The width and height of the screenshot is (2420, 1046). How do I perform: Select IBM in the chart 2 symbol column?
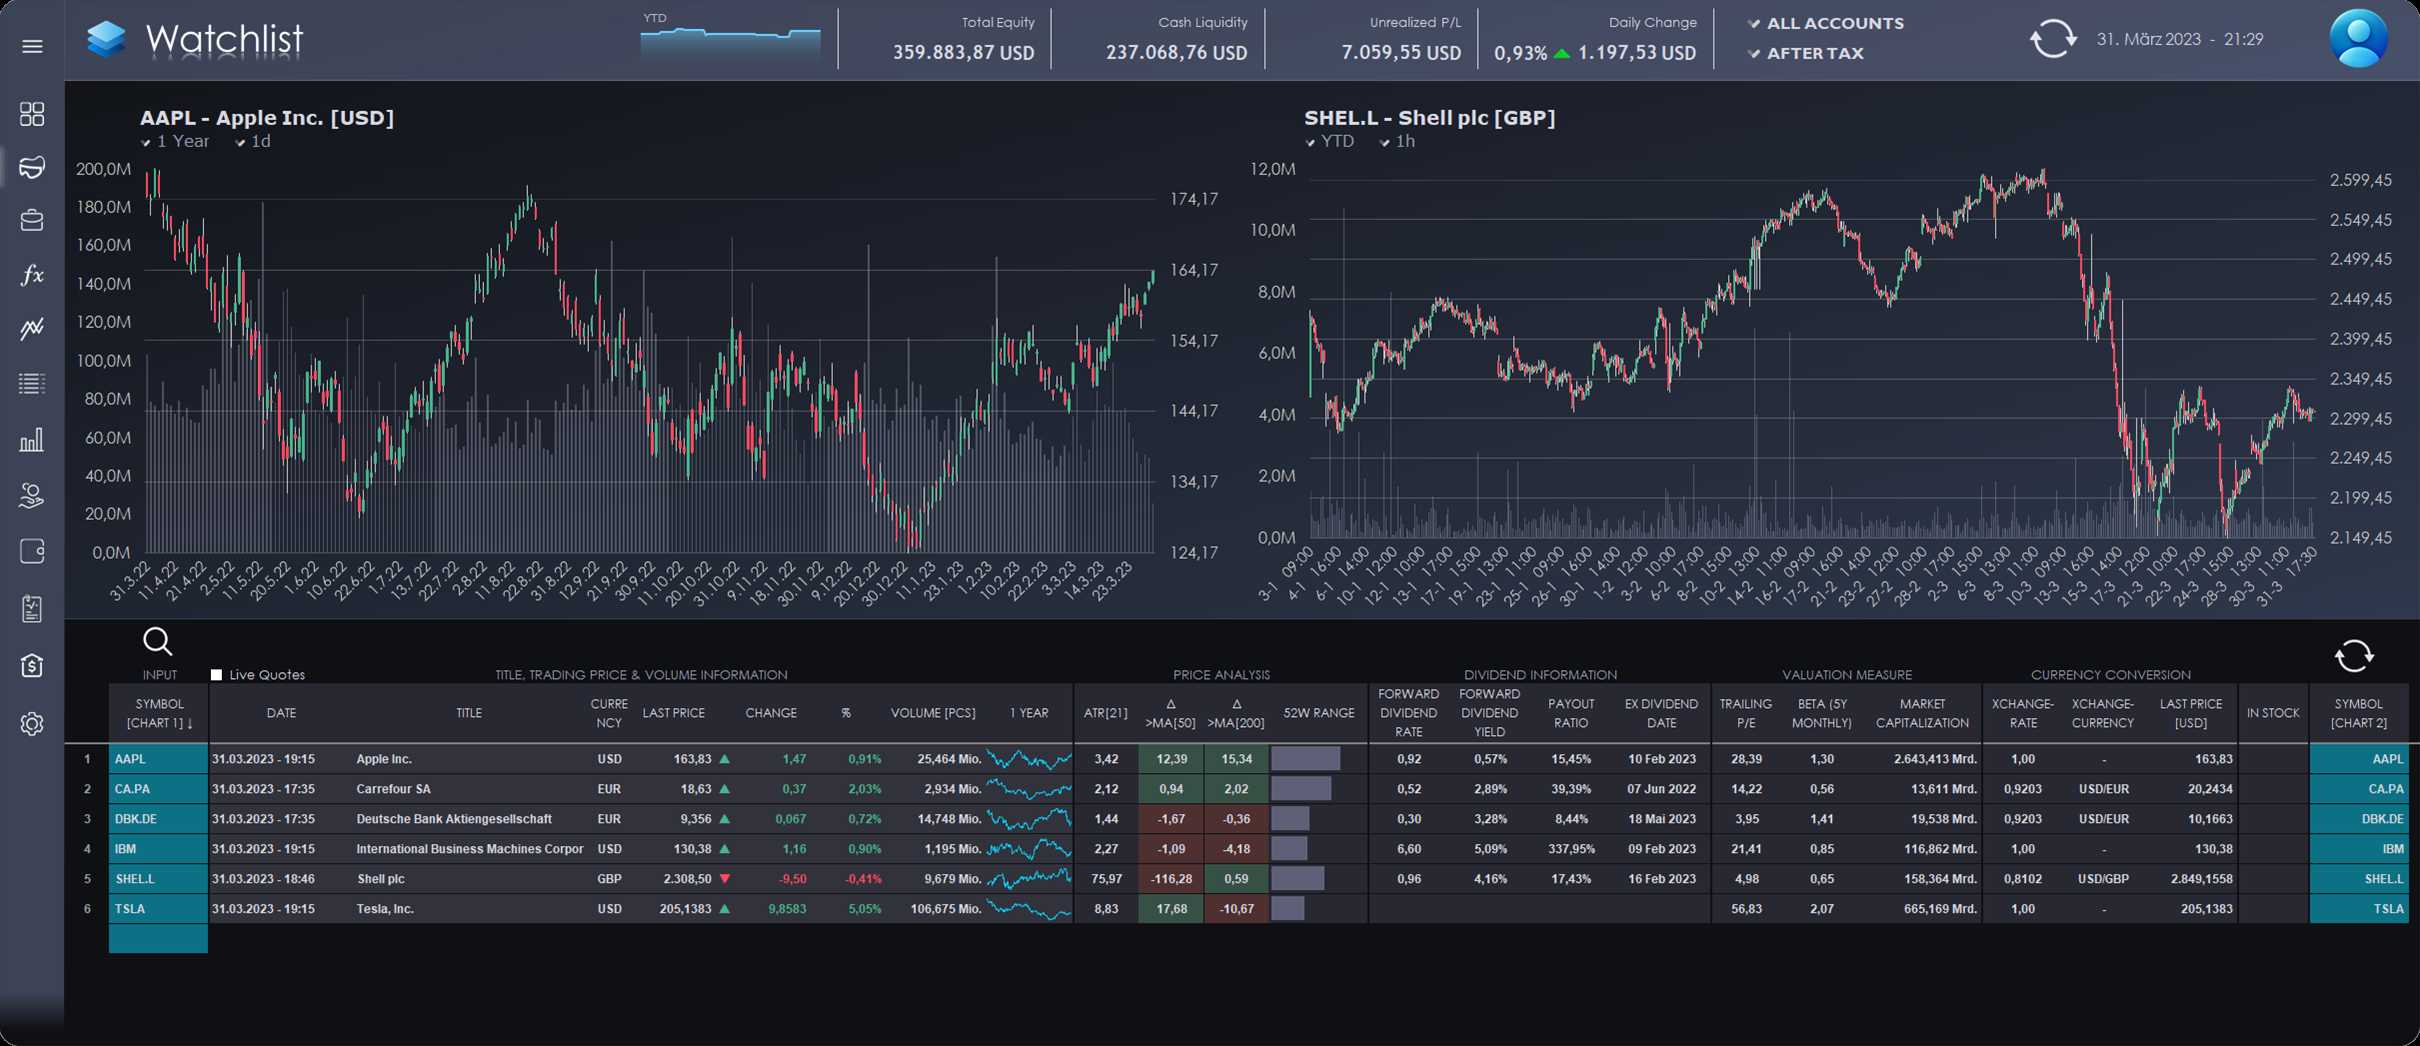2358,849
